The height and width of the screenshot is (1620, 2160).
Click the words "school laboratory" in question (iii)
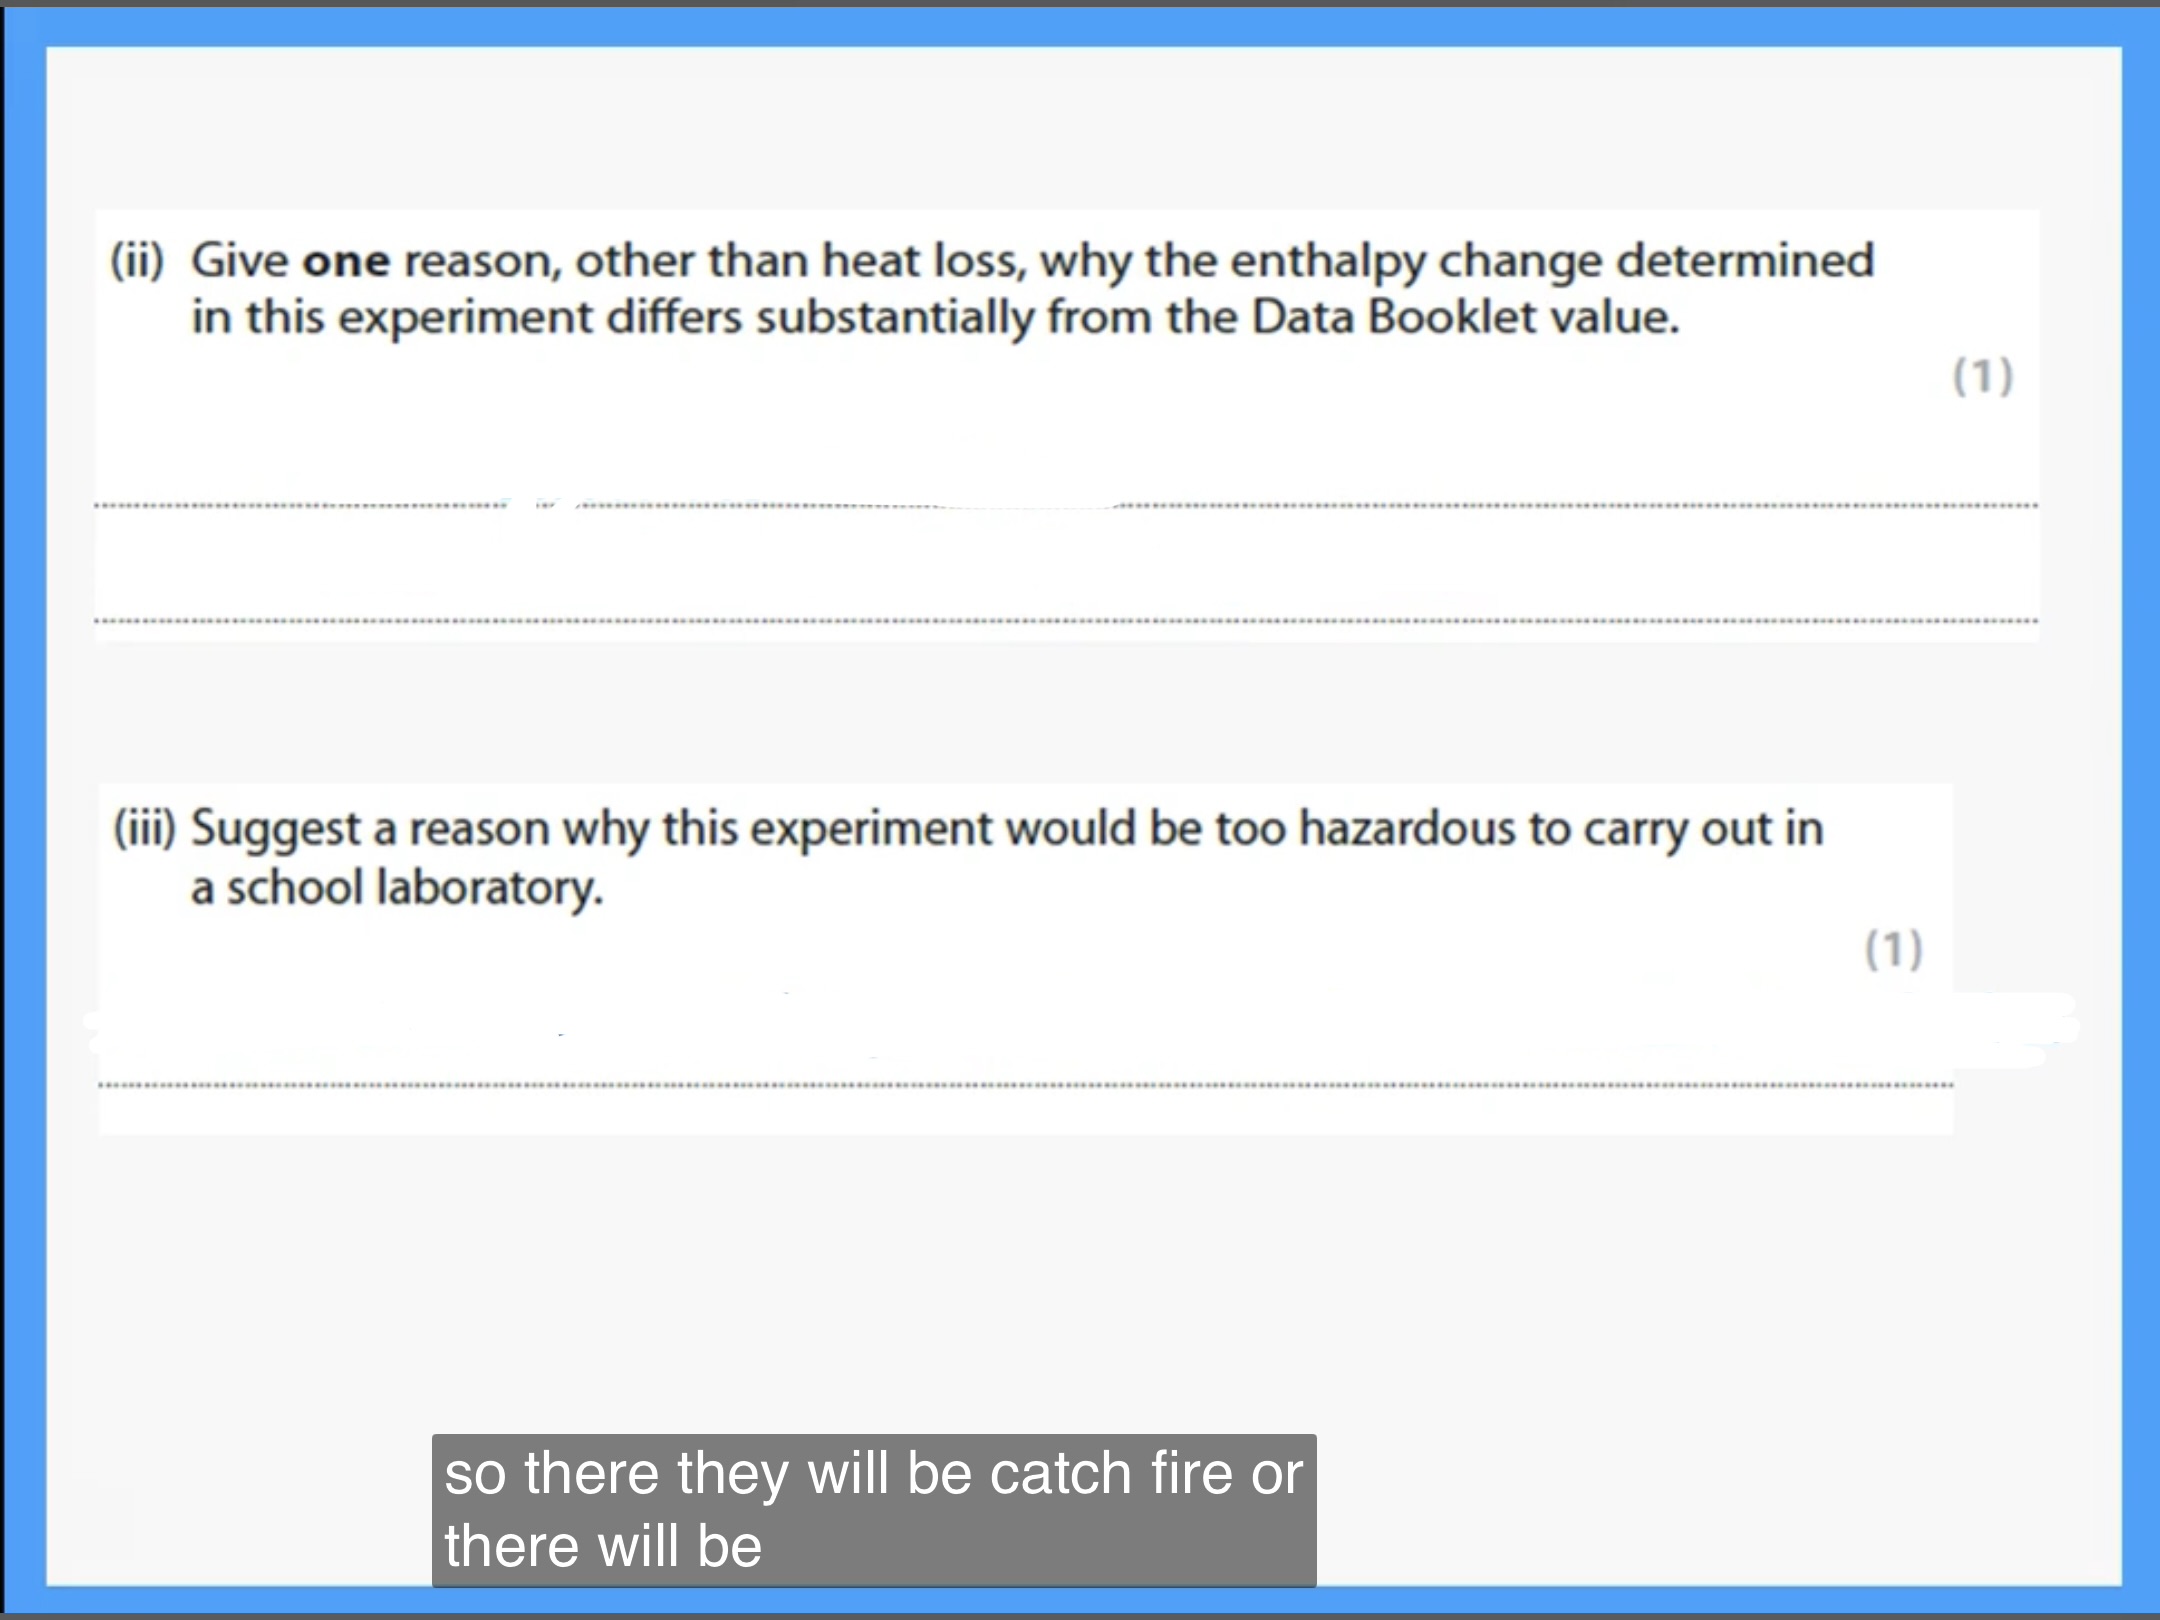415,888
